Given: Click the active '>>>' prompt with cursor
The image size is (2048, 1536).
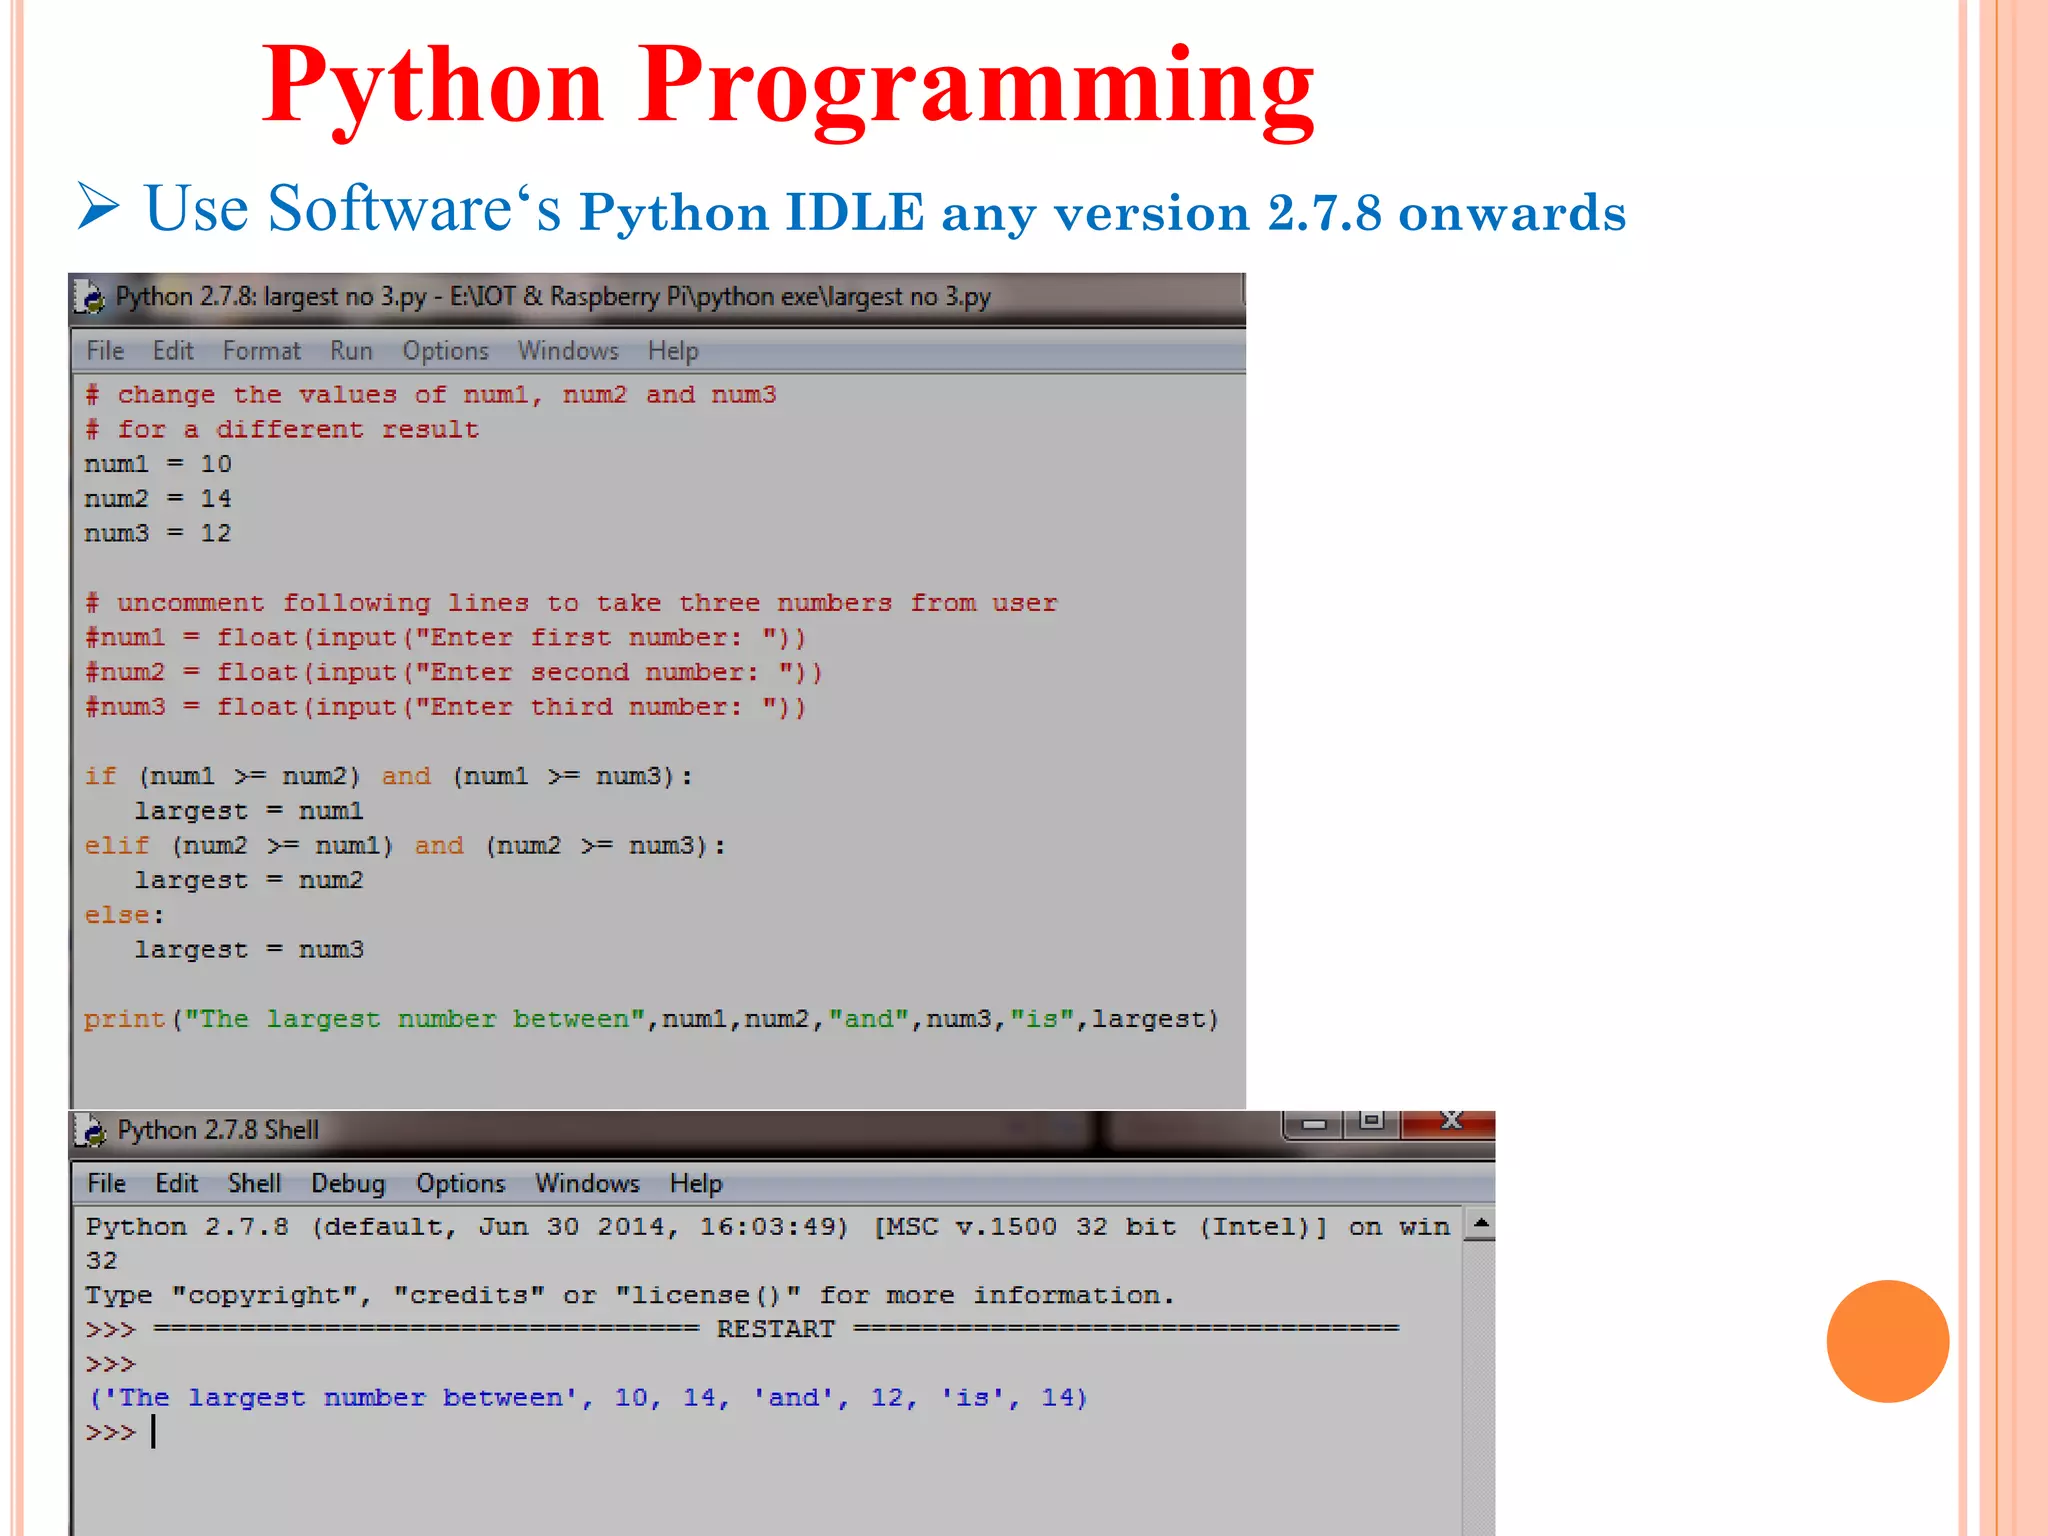Looking at the screenshot, I should [x=120, y=1433].
